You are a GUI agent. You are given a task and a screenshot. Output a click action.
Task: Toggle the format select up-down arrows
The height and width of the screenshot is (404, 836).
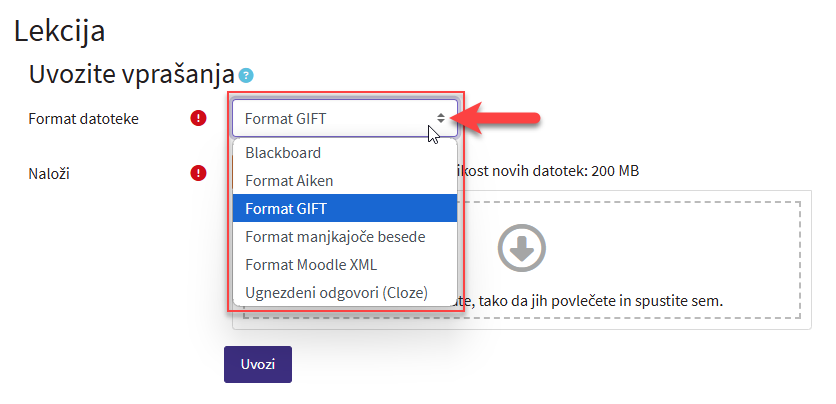pyautogui.click(x=441, y=119)
